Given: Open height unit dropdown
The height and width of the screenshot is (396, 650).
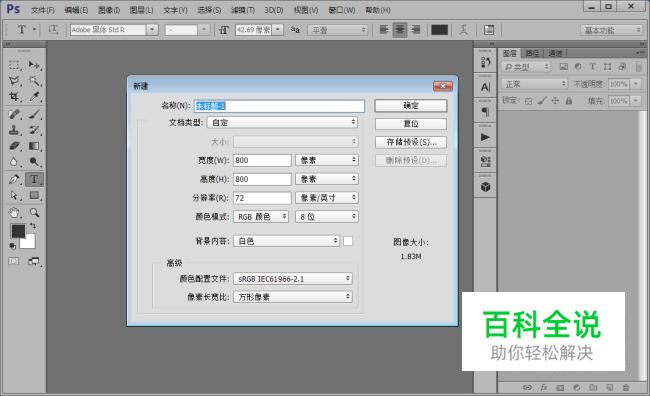Looking at the screenshot, I should [x=327, y=179].
